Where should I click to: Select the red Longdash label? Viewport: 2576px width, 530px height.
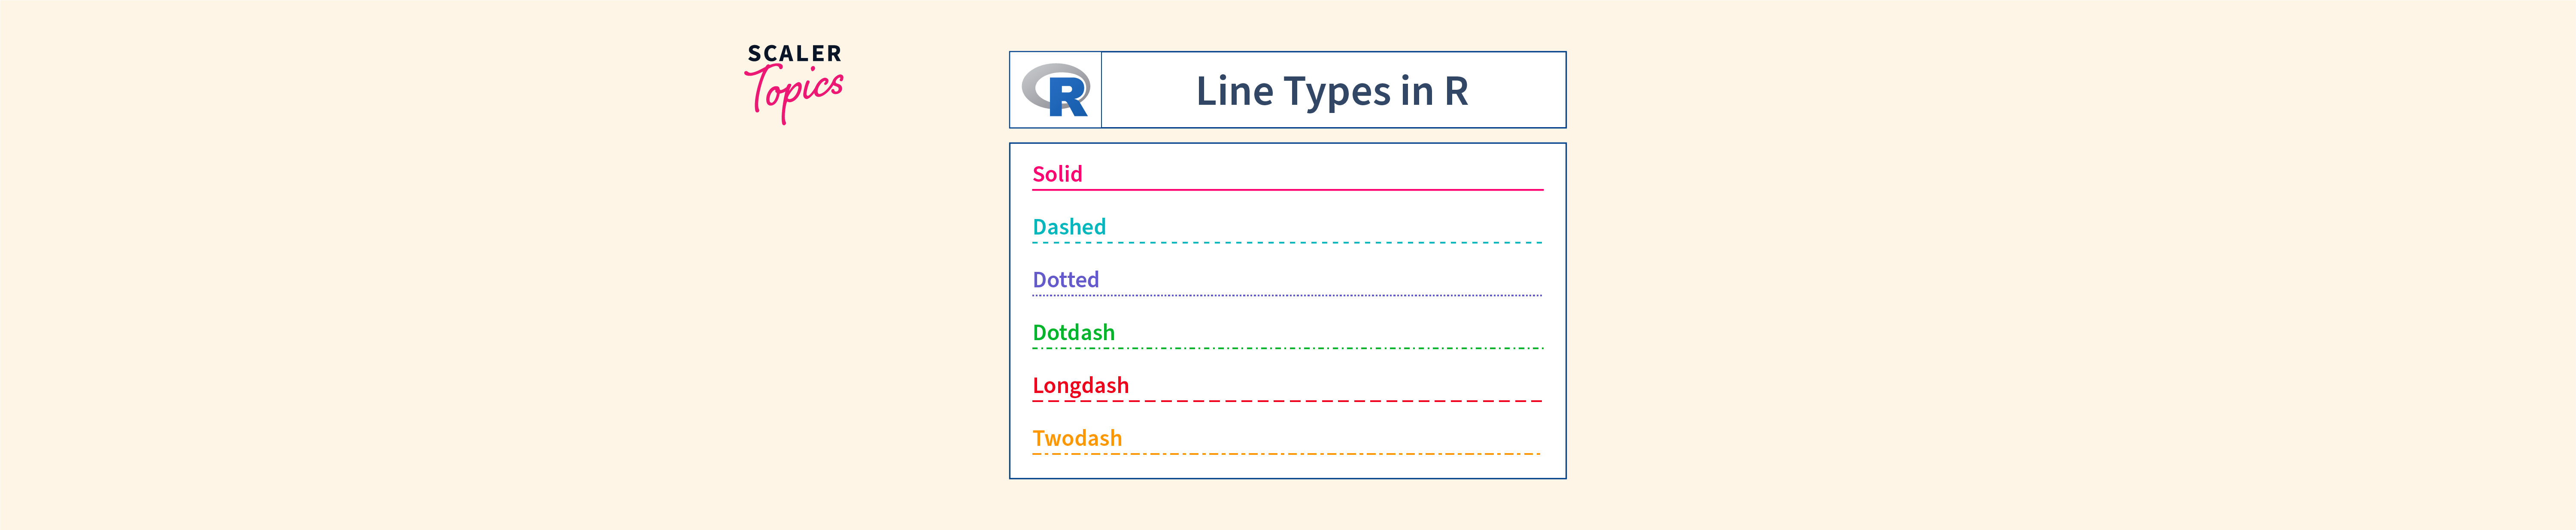pyautogui.click(x=1080, y=386)
